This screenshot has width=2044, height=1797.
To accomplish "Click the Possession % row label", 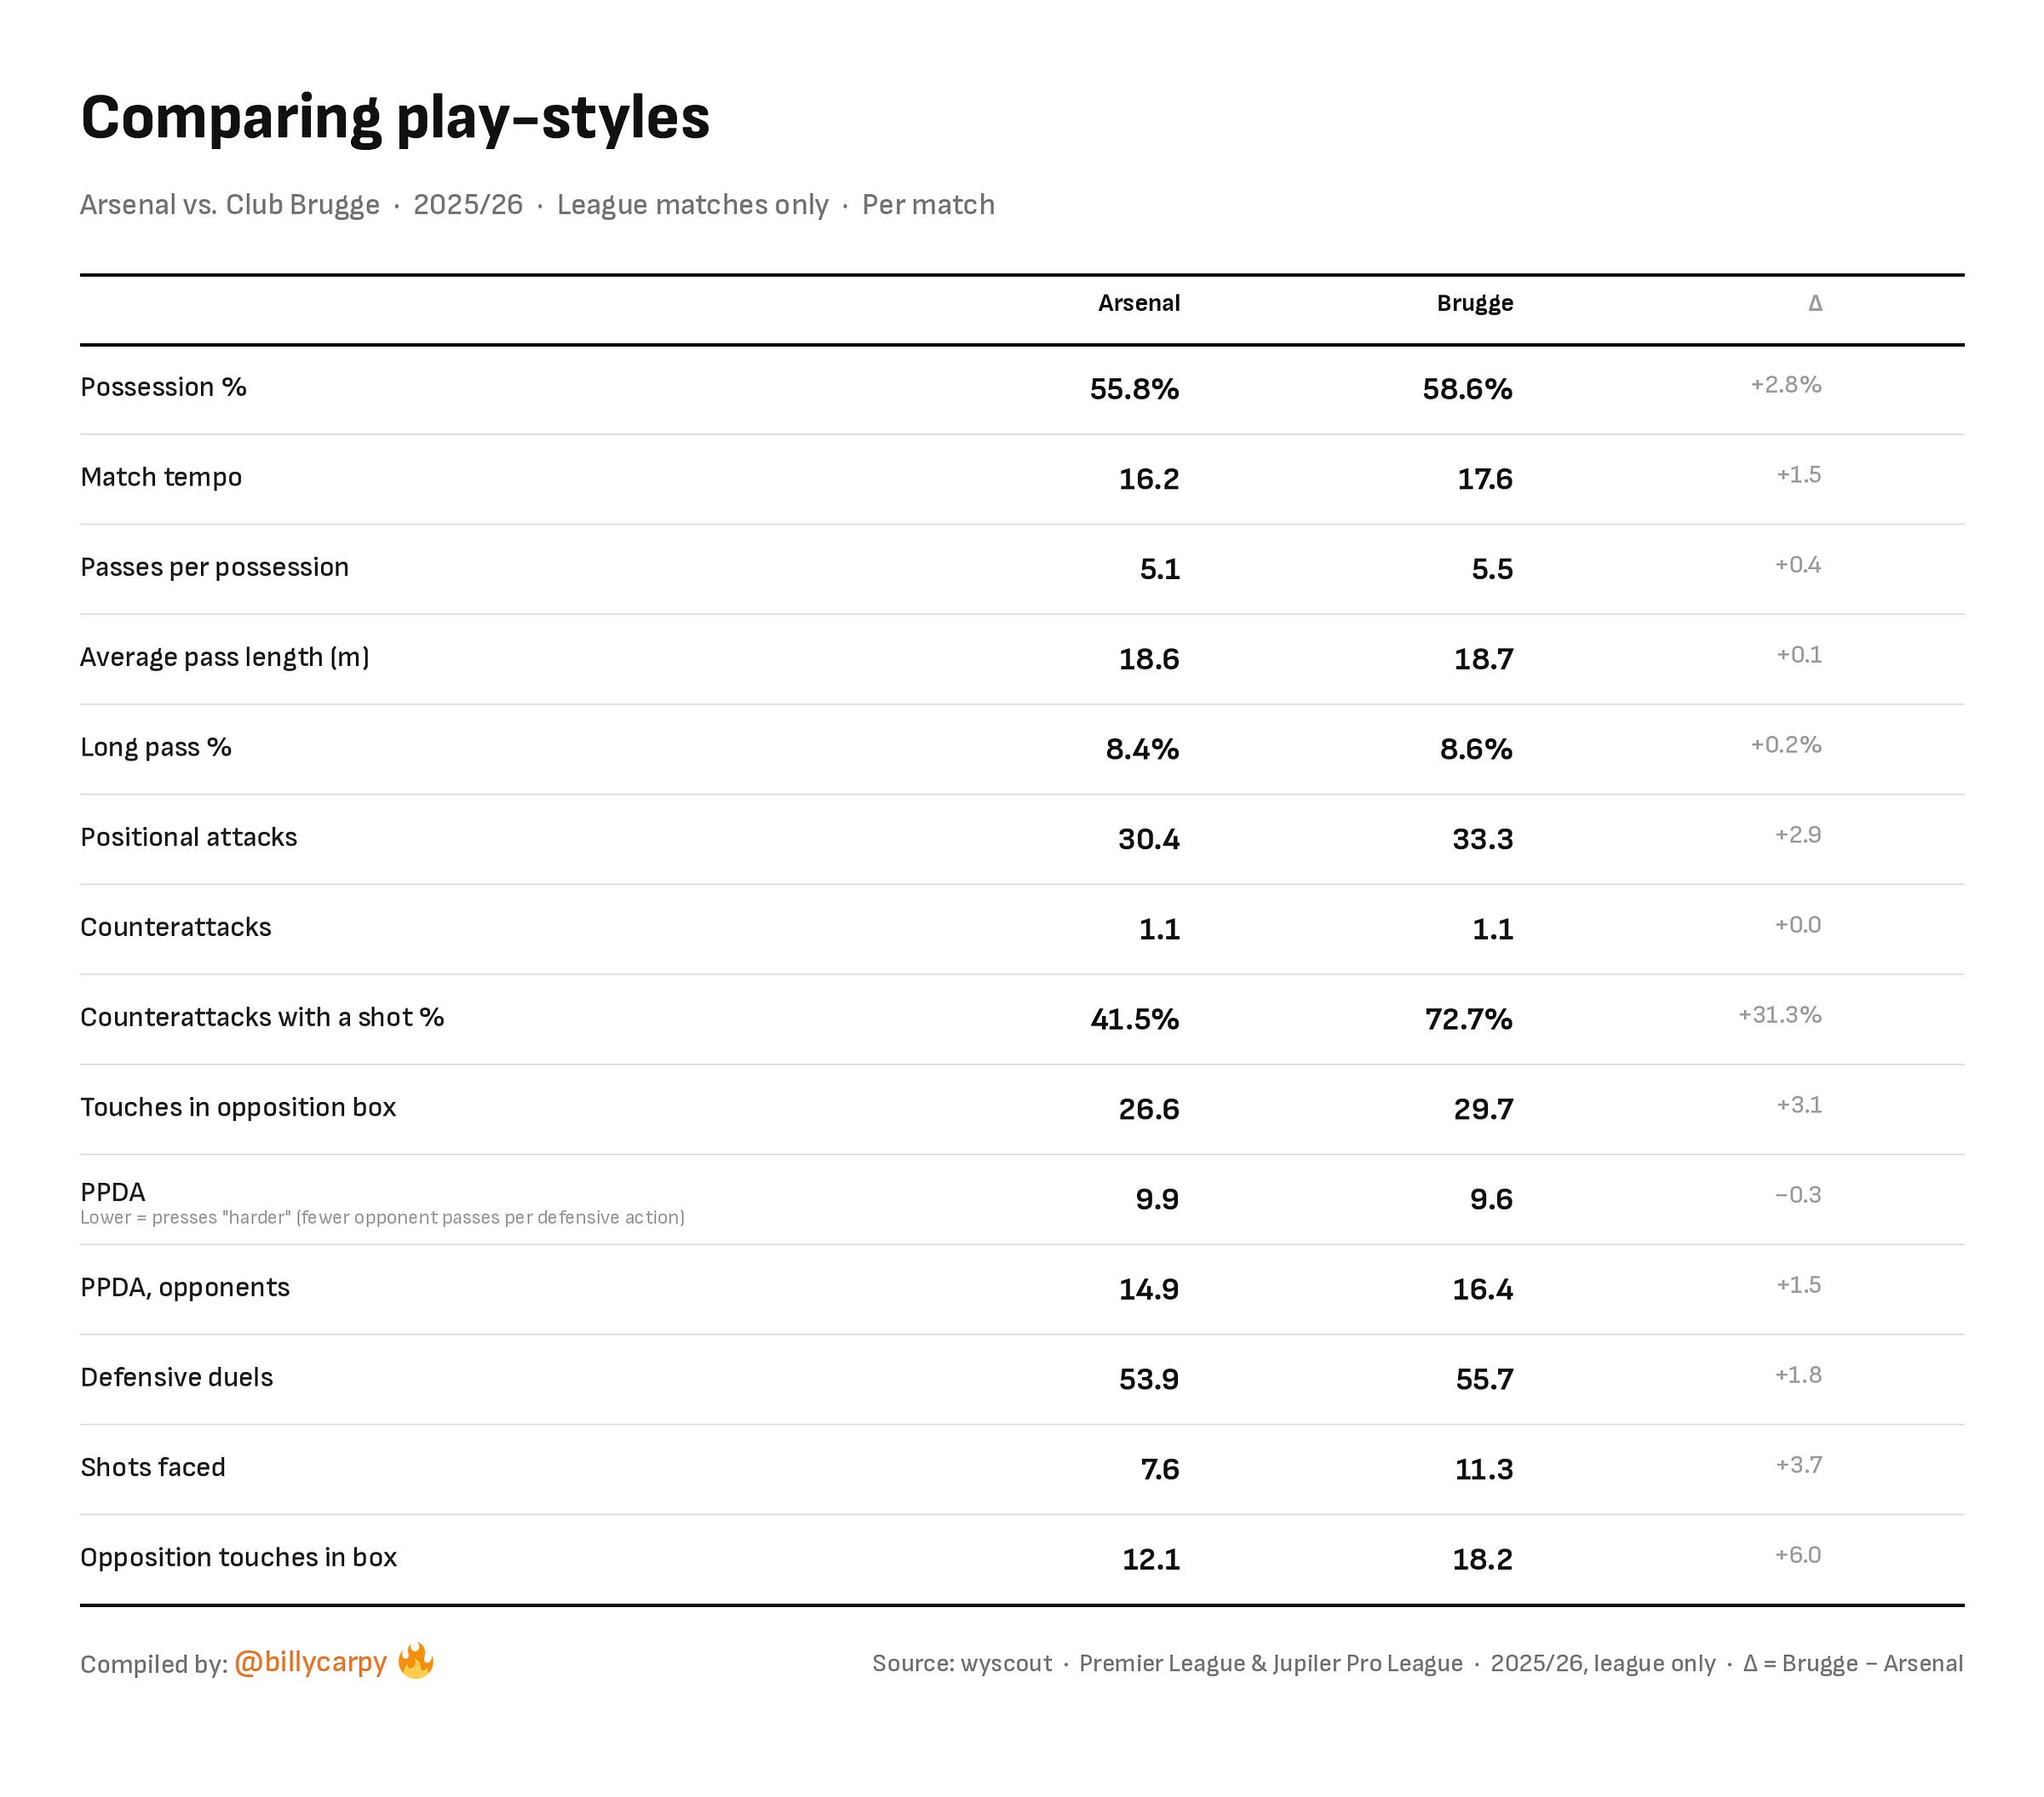I will coord(163,387).
